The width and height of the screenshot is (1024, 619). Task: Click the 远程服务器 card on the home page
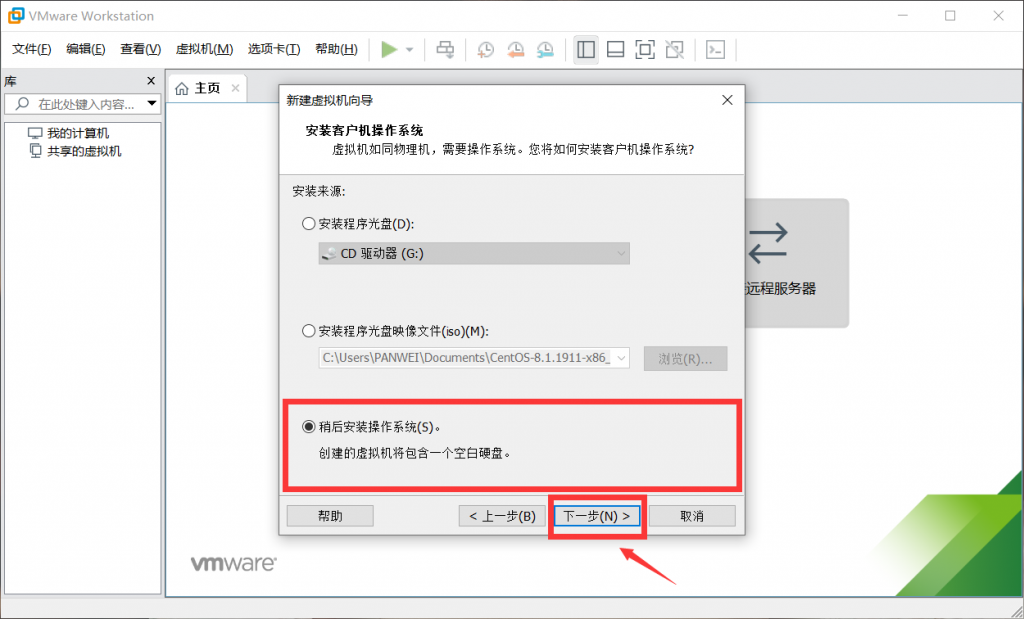coord(797,263)
